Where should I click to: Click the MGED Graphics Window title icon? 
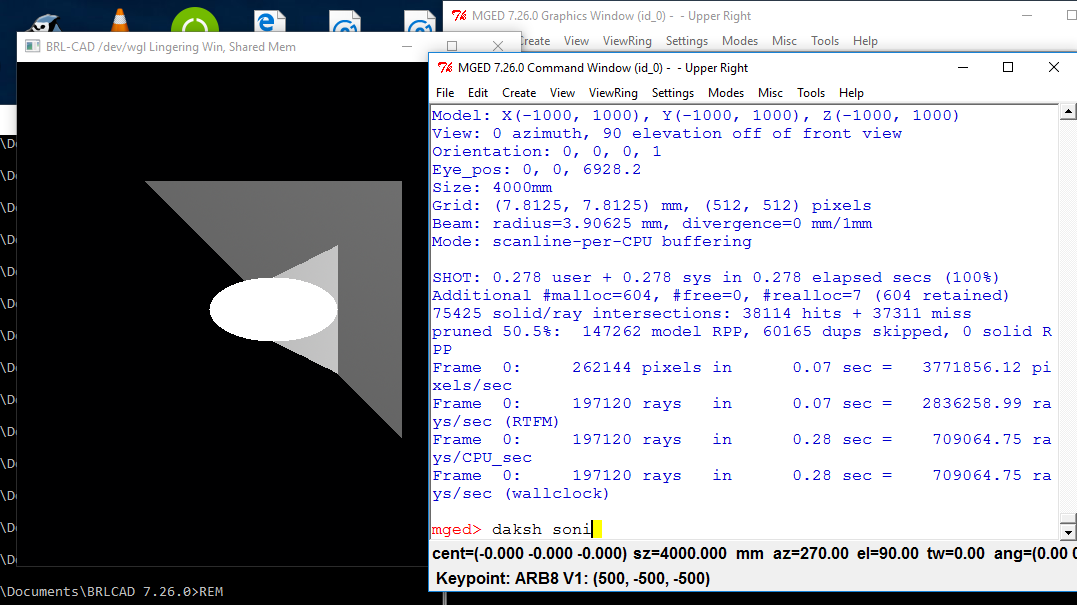460,16
